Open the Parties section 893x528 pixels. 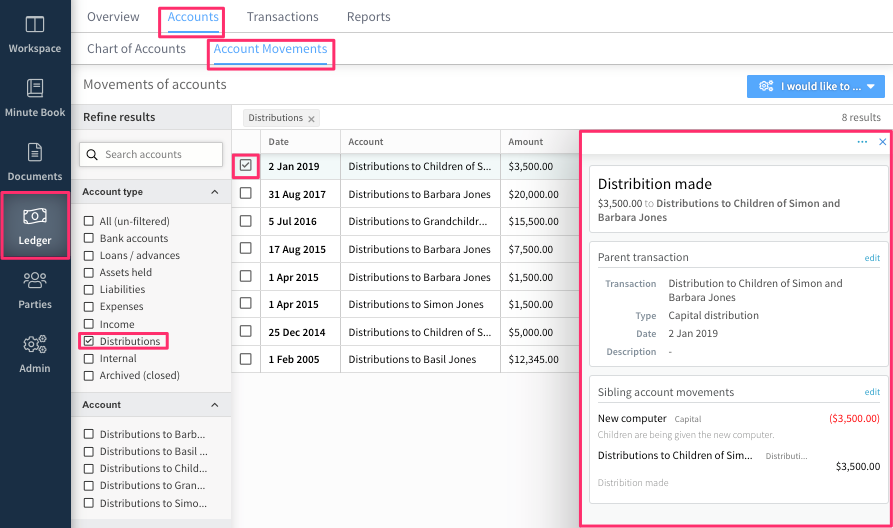[35, 290]
